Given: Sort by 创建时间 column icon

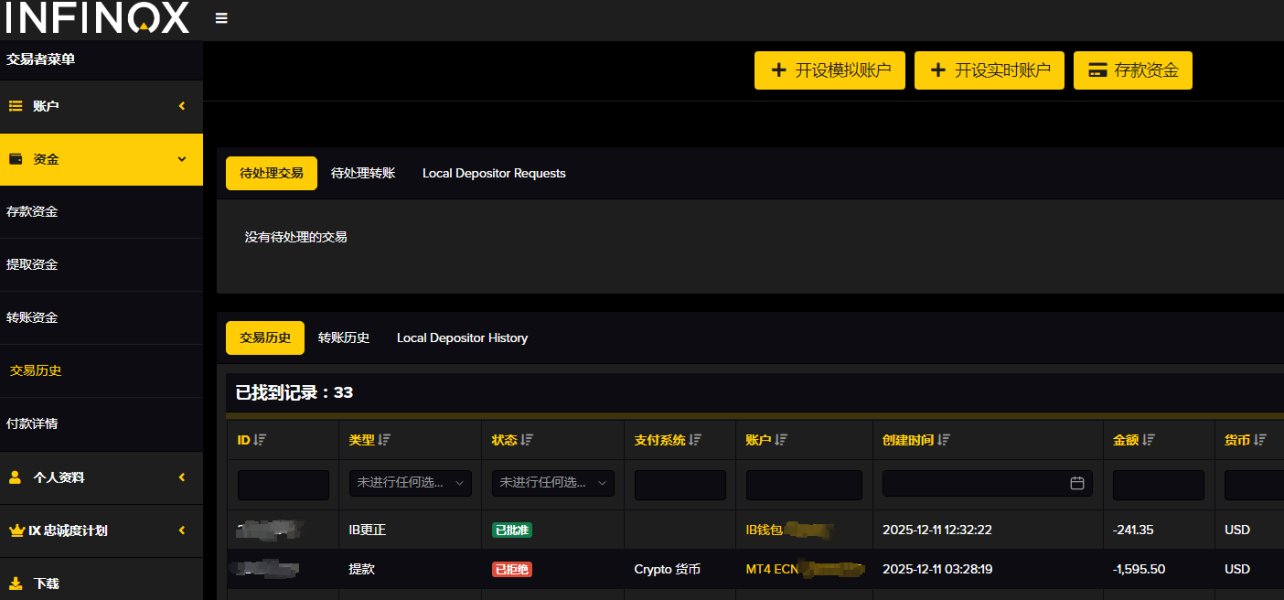Looking at the screenshot, I should pos(944,440).
